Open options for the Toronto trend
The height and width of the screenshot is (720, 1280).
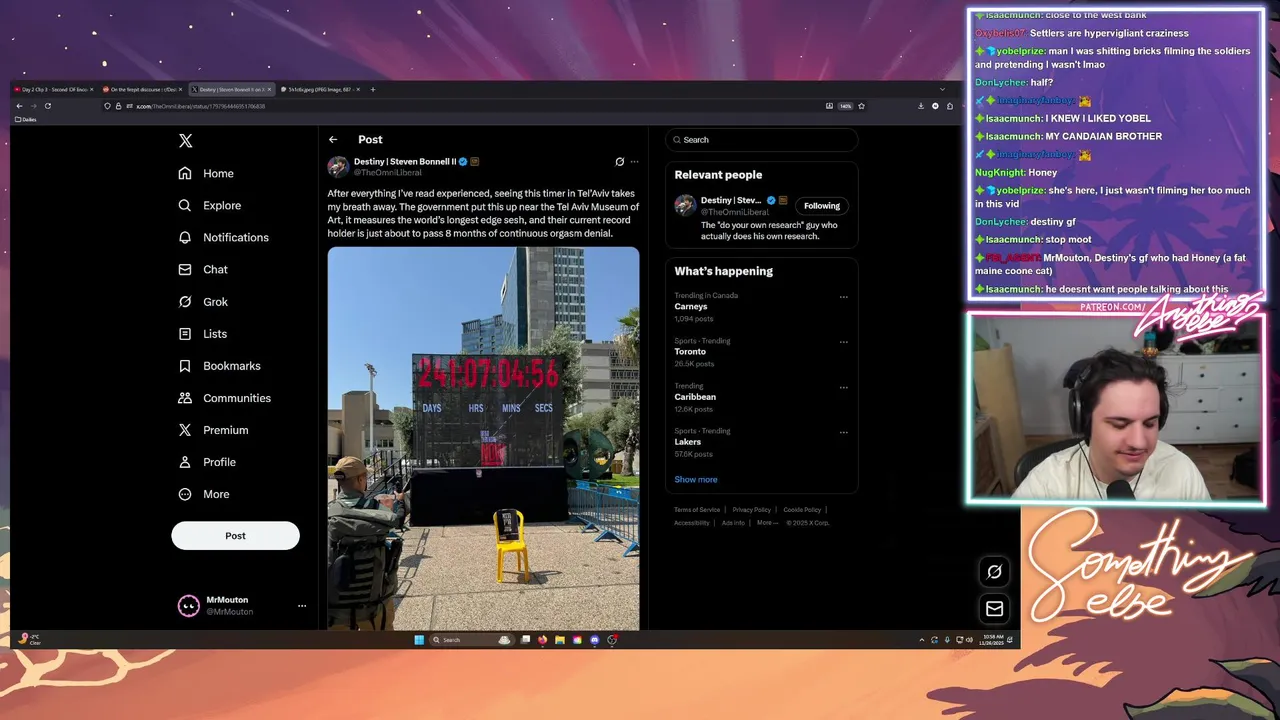point(844,342)
